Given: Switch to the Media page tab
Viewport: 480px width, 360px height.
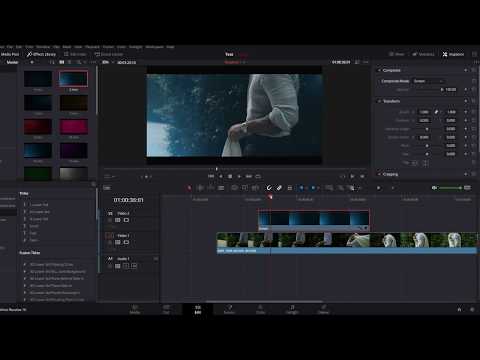Looking at the screenshot, I should coord(135,309).
